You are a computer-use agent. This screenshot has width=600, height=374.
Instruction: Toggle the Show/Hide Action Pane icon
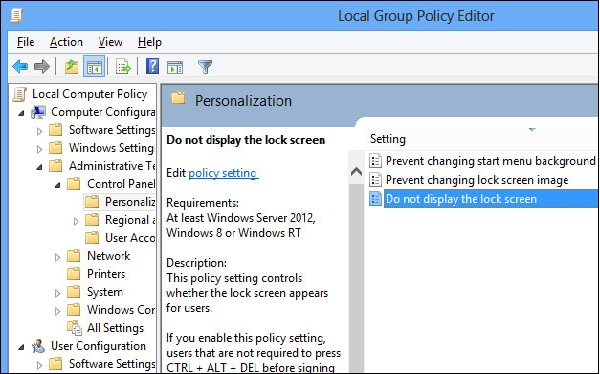point(175,67)
